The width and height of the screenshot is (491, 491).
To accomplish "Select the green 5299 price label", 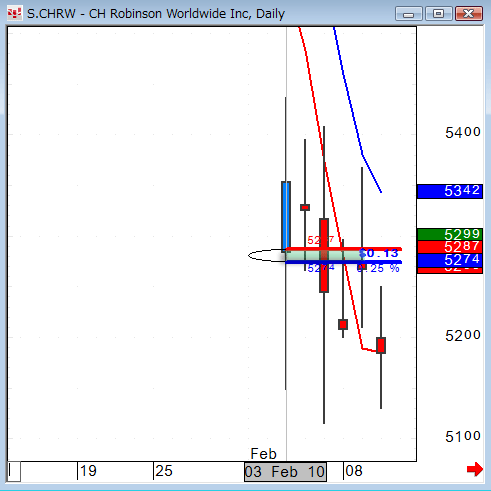I will pos(450,234).
